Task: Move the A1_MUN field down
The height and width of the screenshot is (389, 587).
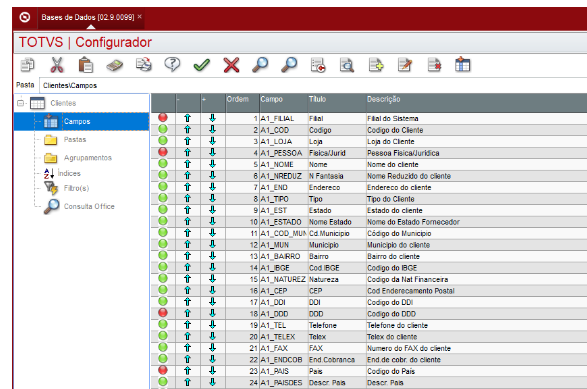Action: click(213, 244)
